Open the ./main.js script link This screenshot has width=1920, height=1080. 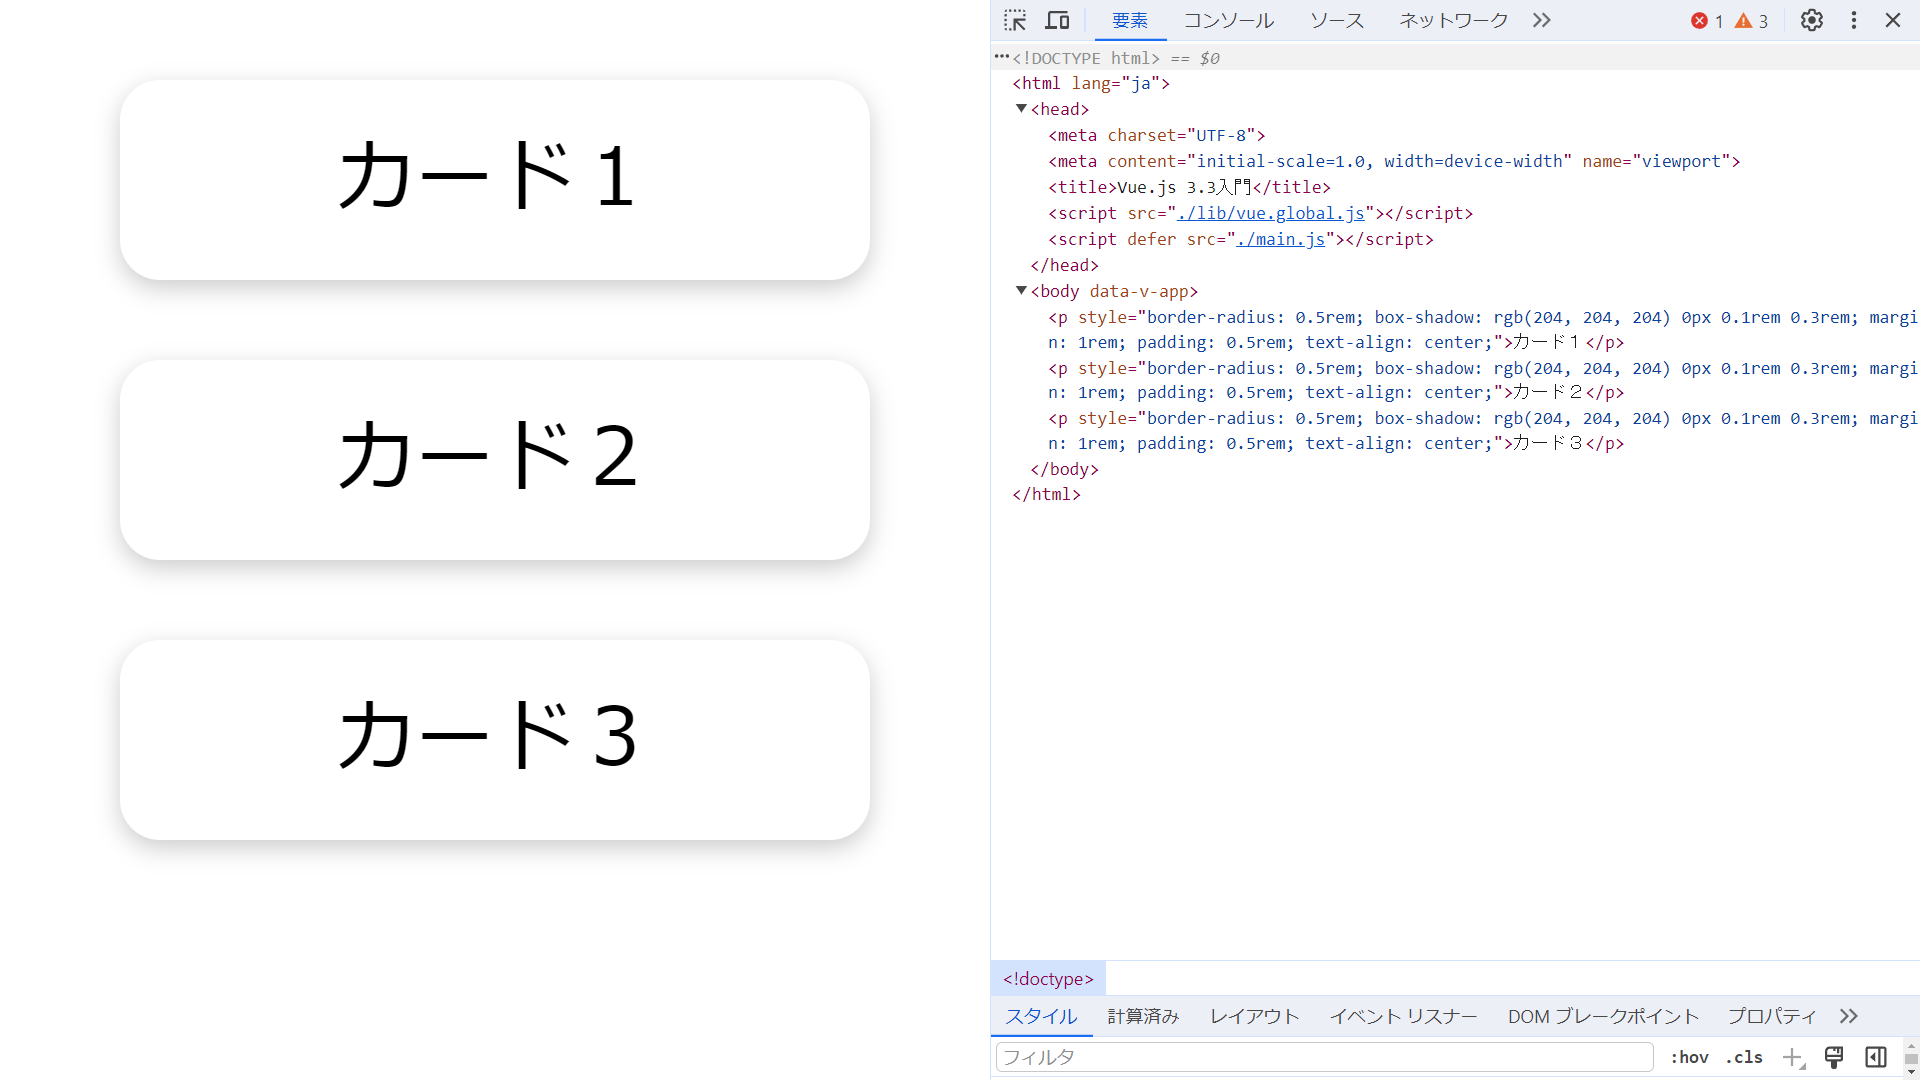(x=1280, y=239)
